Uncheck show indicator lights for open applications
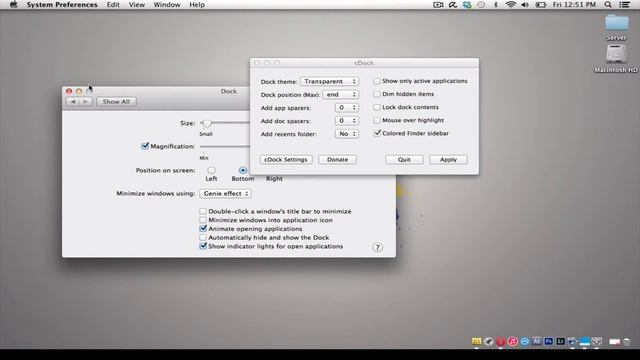Screen dimensions: 640x360 [x=203, y=246]
